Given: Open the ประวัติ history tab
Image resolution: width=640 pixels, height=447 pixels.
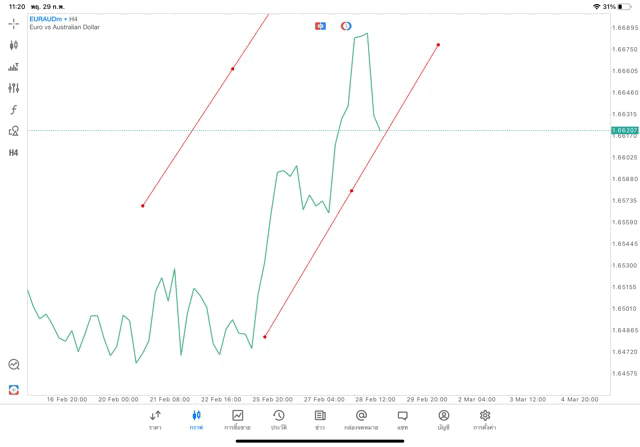Looking at the screenshot, I should 279,419.
